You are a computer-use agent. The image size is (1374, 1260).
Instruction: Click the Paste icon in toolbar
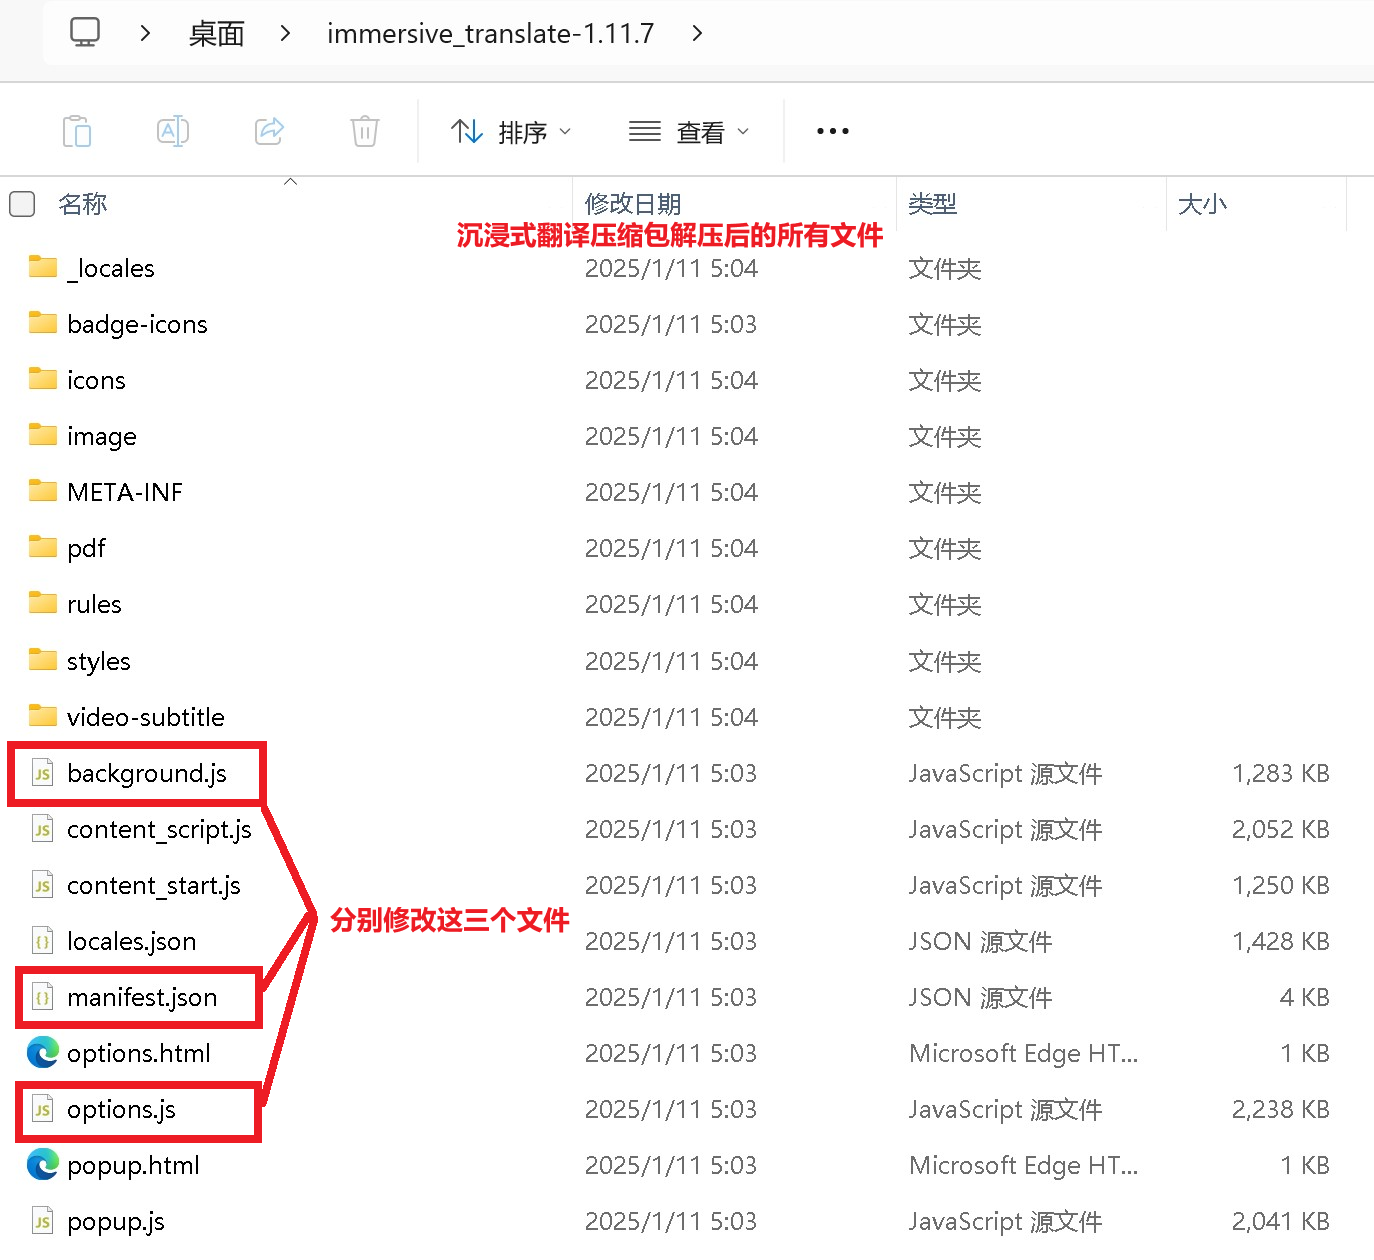coord(77,131)
